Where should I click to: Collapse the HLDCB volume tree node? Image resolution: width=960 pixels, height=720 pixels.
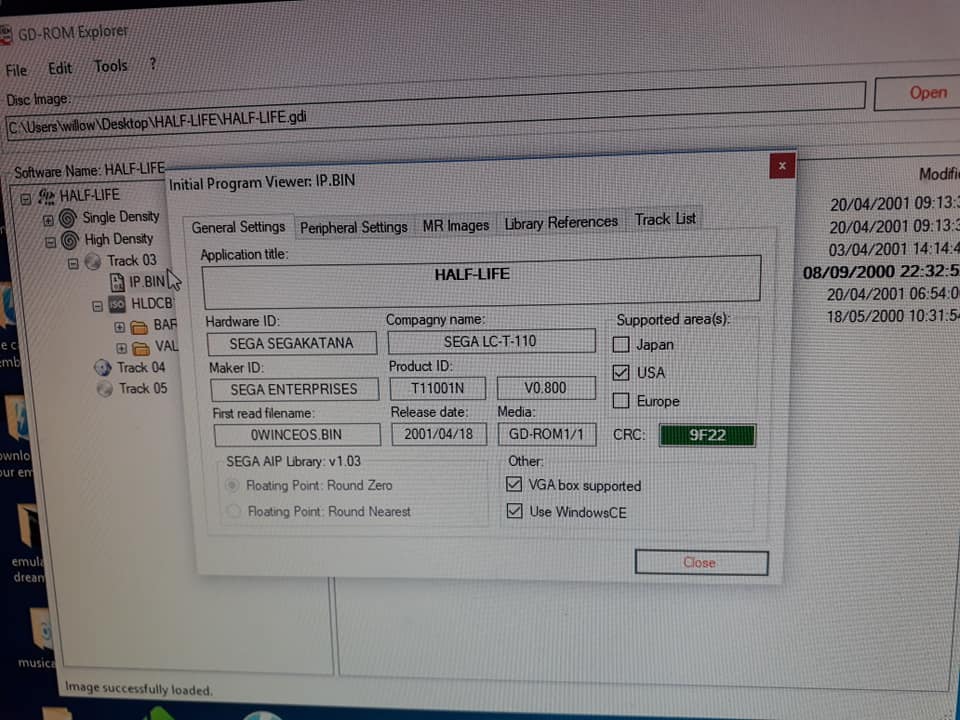pyautogui.click(x=97, y=306)
